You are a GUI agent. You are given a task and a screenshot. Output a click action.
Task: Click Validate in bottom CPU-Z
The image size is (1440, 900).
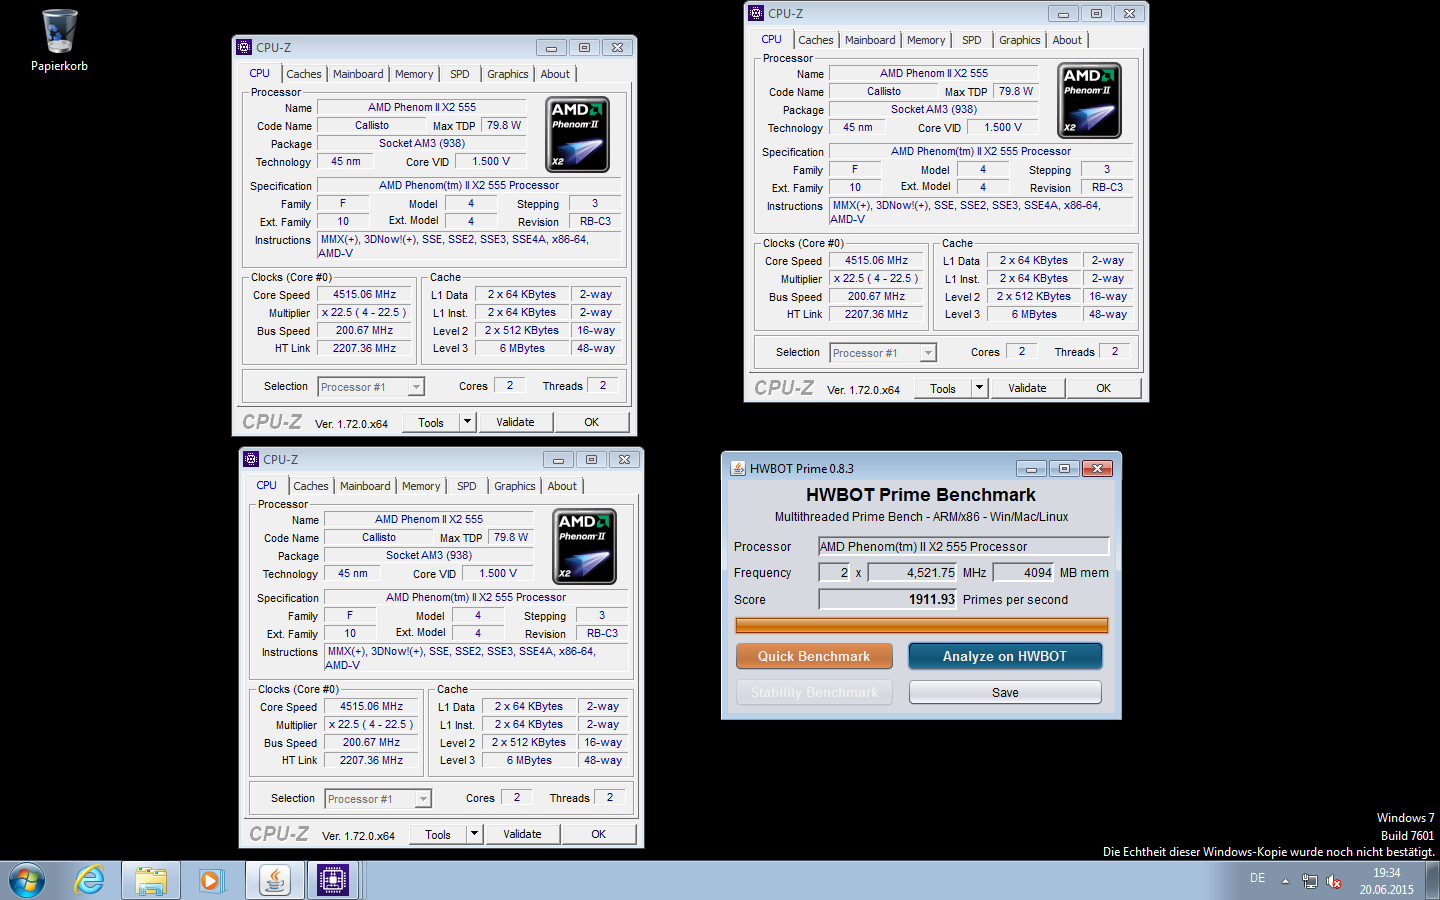(x=522, y=834)
